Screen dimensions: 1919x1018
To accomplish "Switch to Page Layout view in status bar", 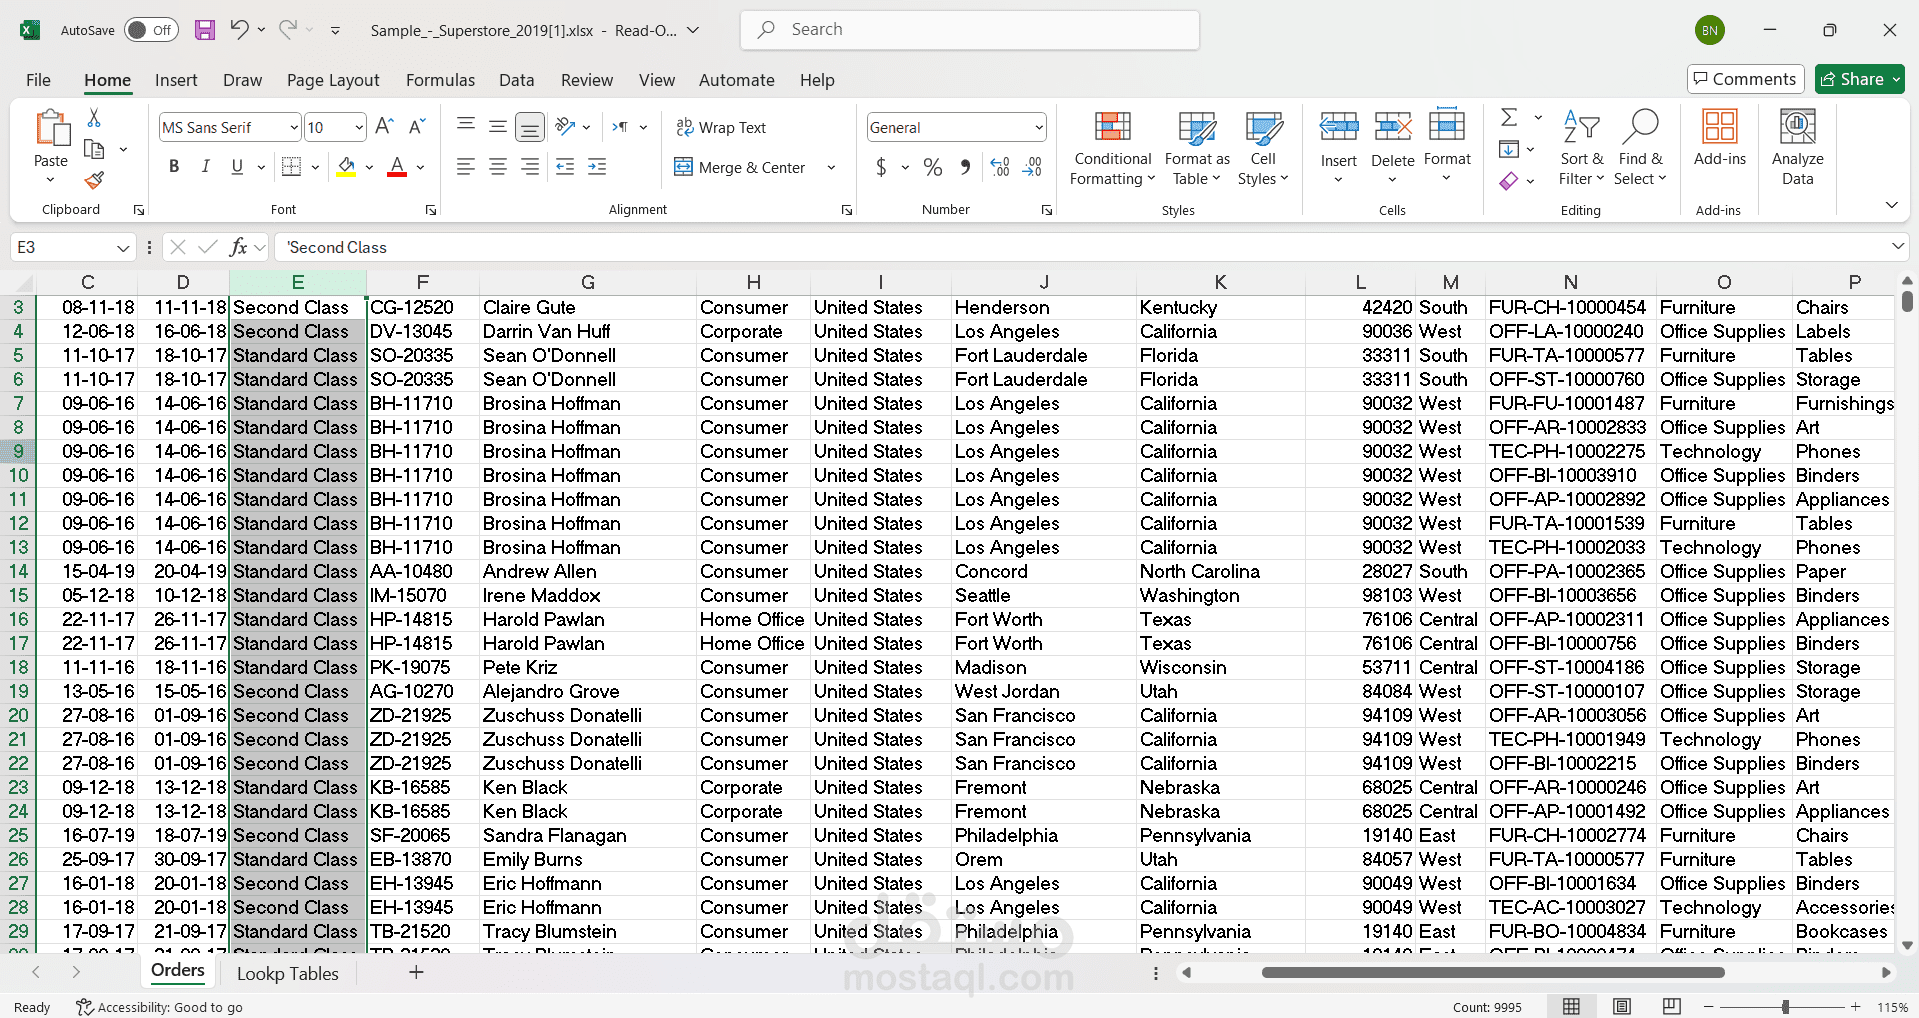I will [x=1622, y=1006].
